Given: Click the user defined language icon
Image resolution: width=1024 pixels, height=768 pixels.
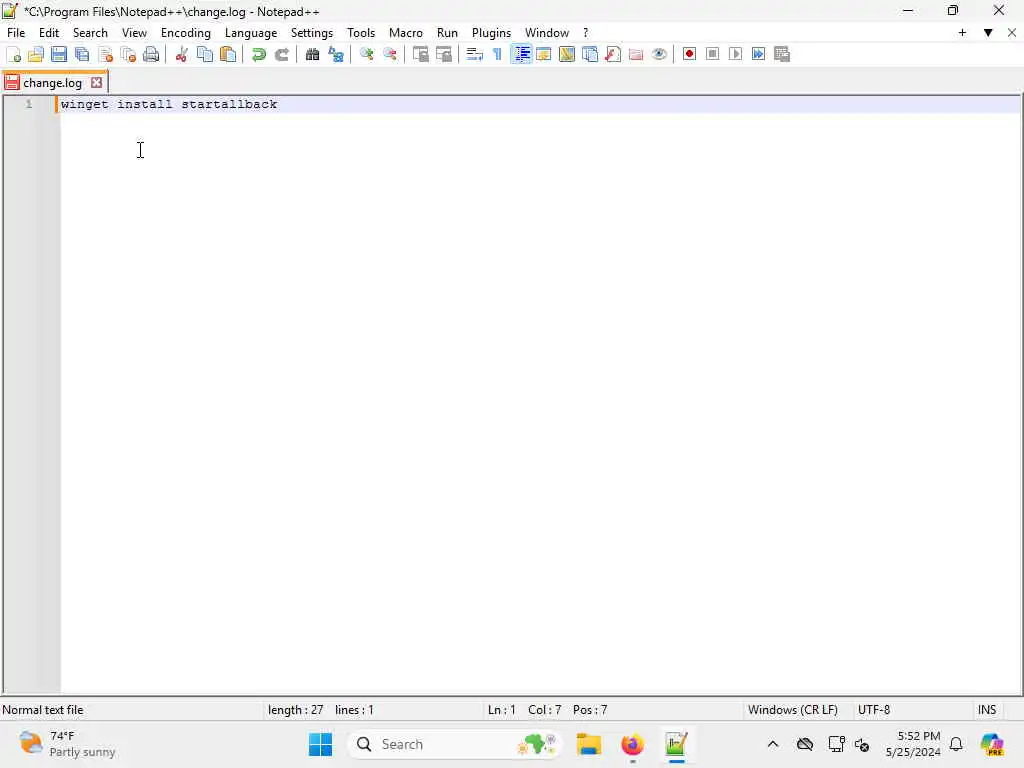Looking at the screenshot, I should 543,54.
